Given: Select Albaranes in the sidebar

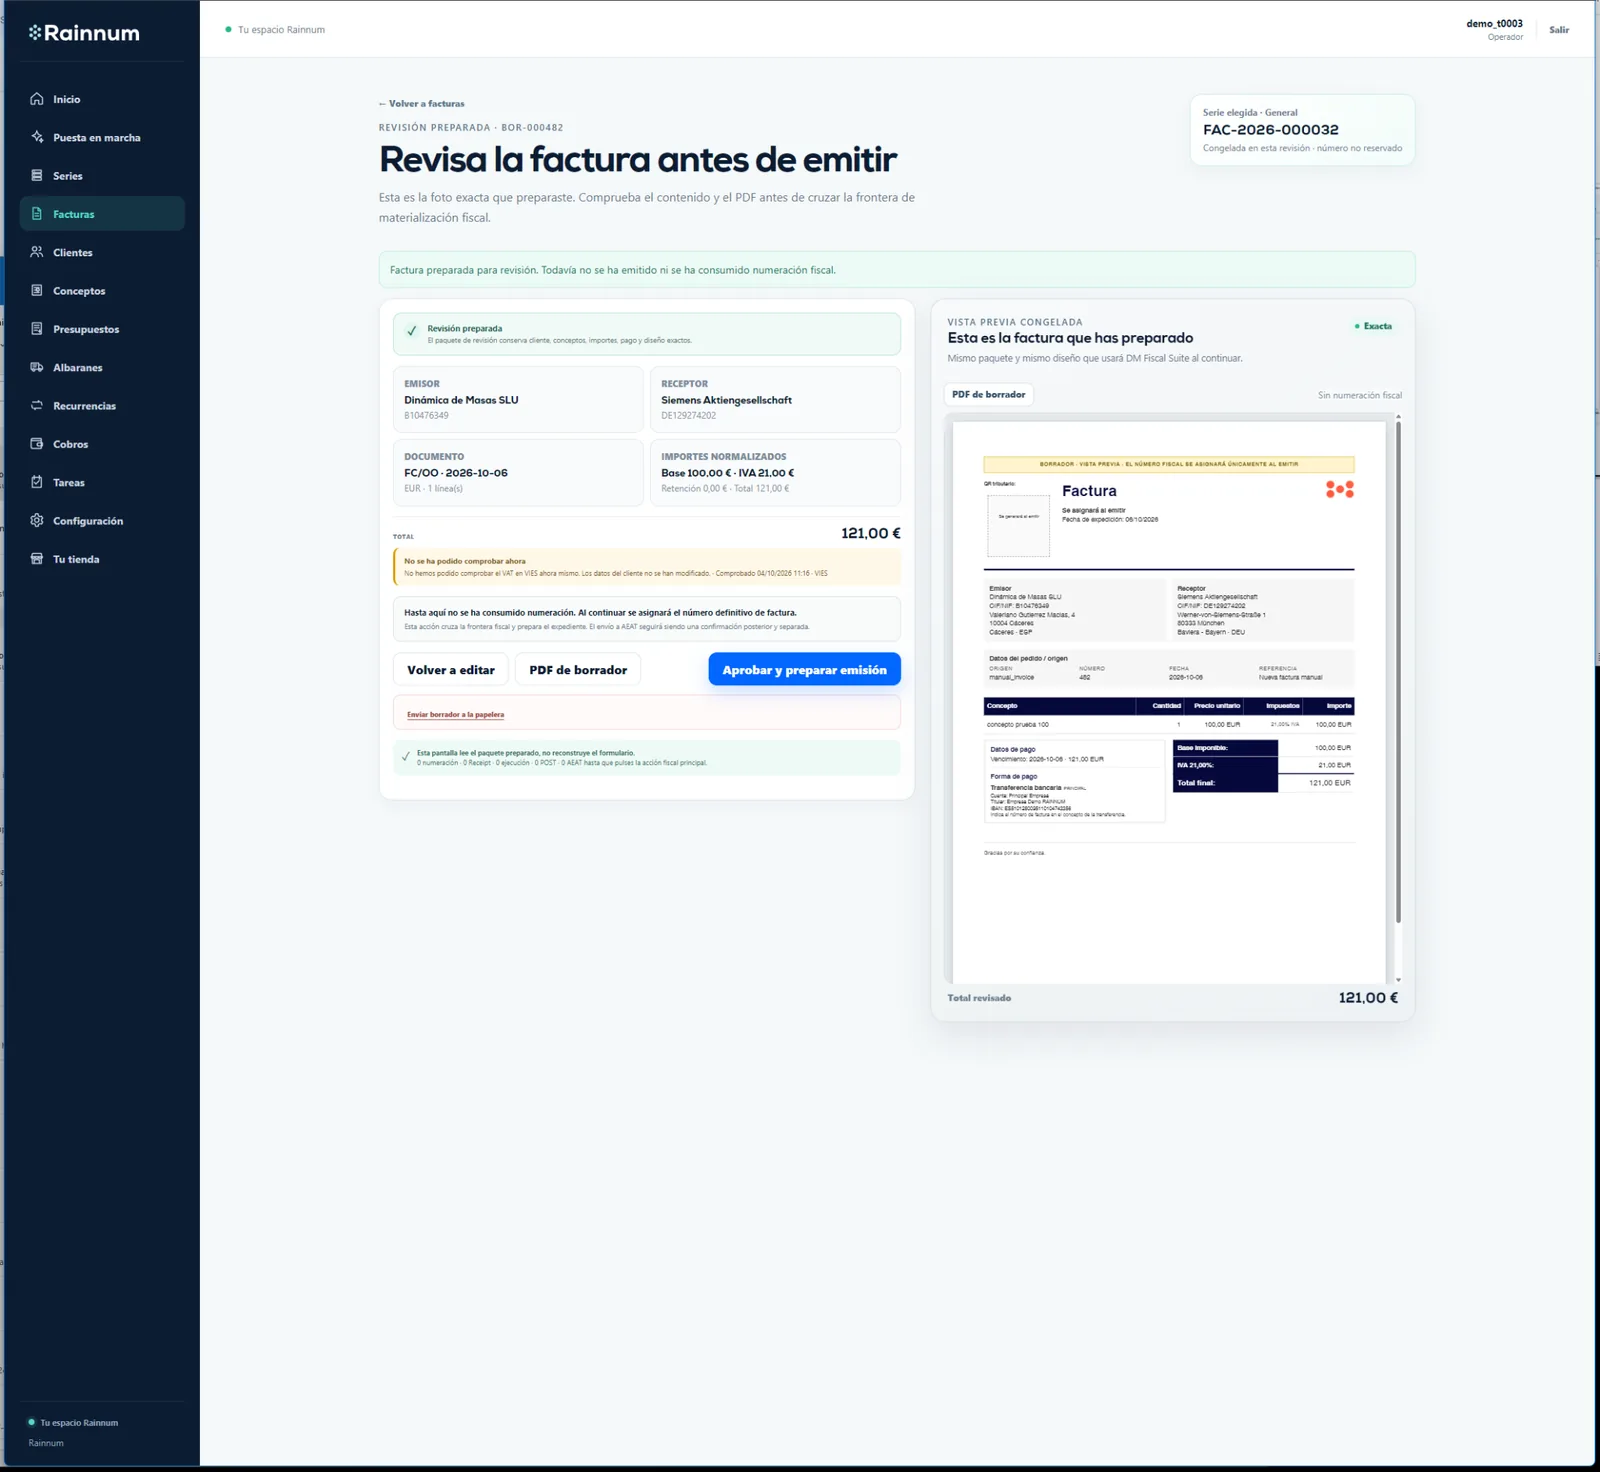Looking at the screenshot, I should pos(102,367).
